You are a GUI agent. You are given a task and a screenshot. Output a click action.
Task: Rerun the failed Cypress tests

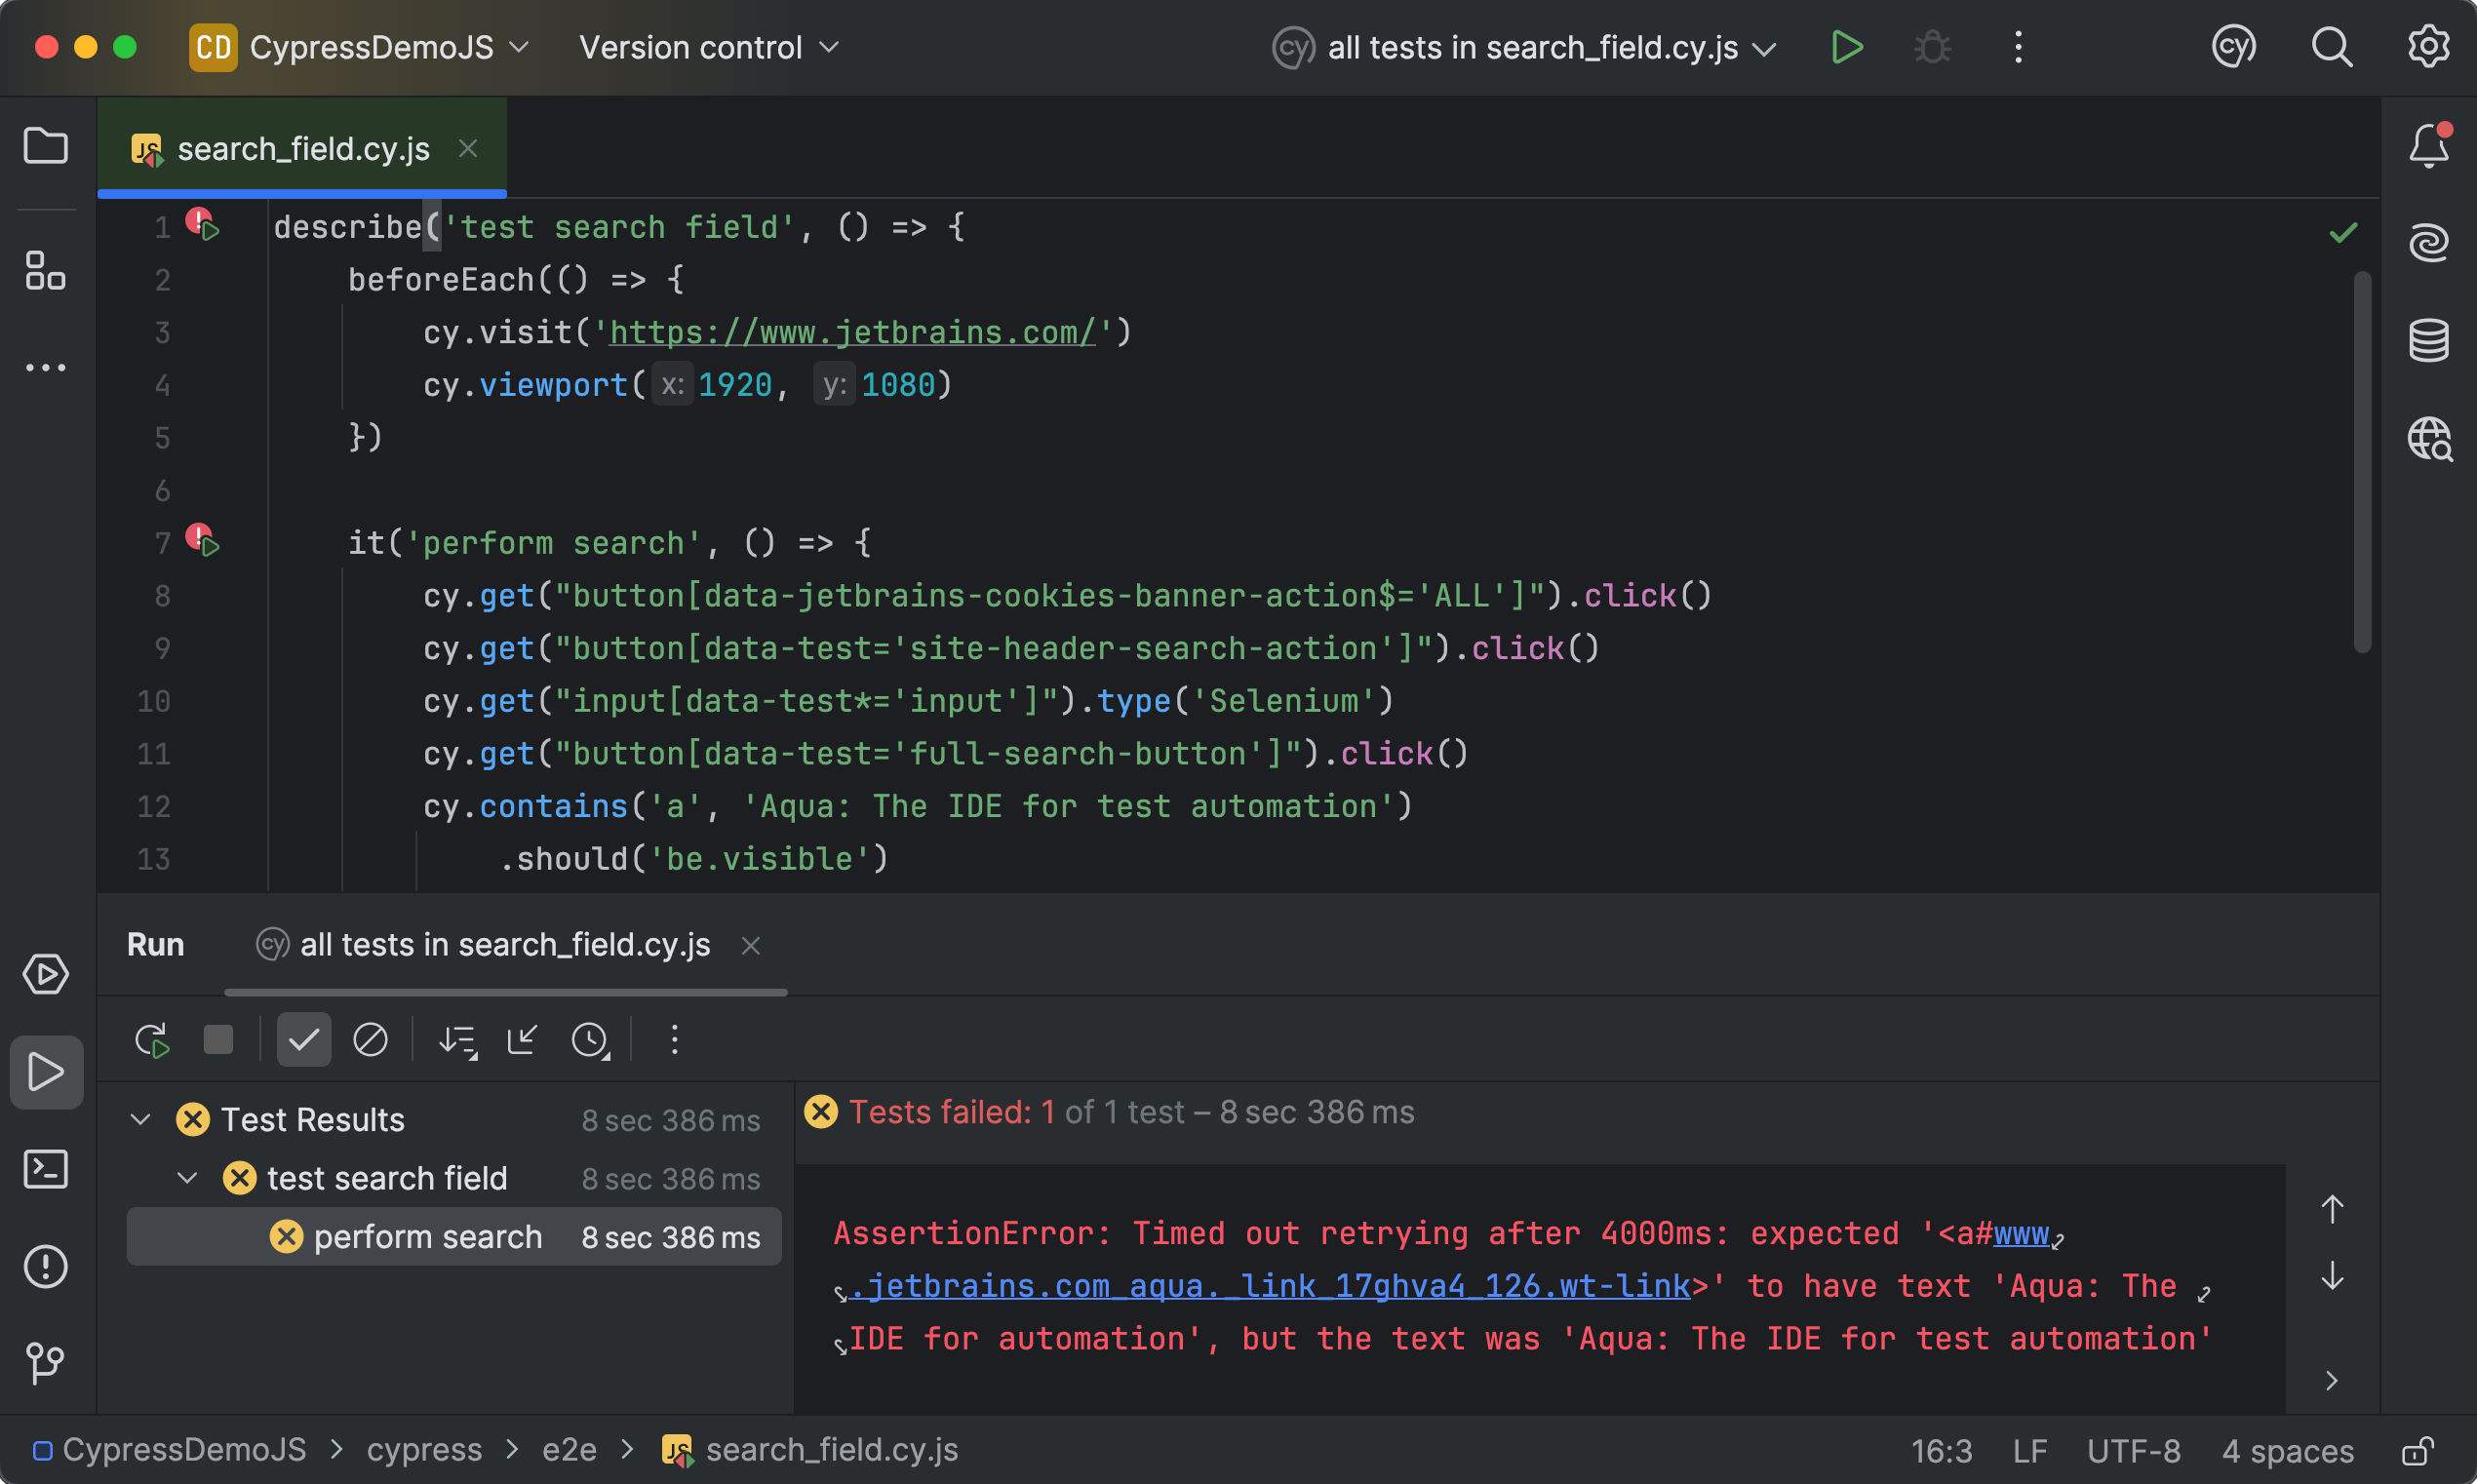(151, 1040)
